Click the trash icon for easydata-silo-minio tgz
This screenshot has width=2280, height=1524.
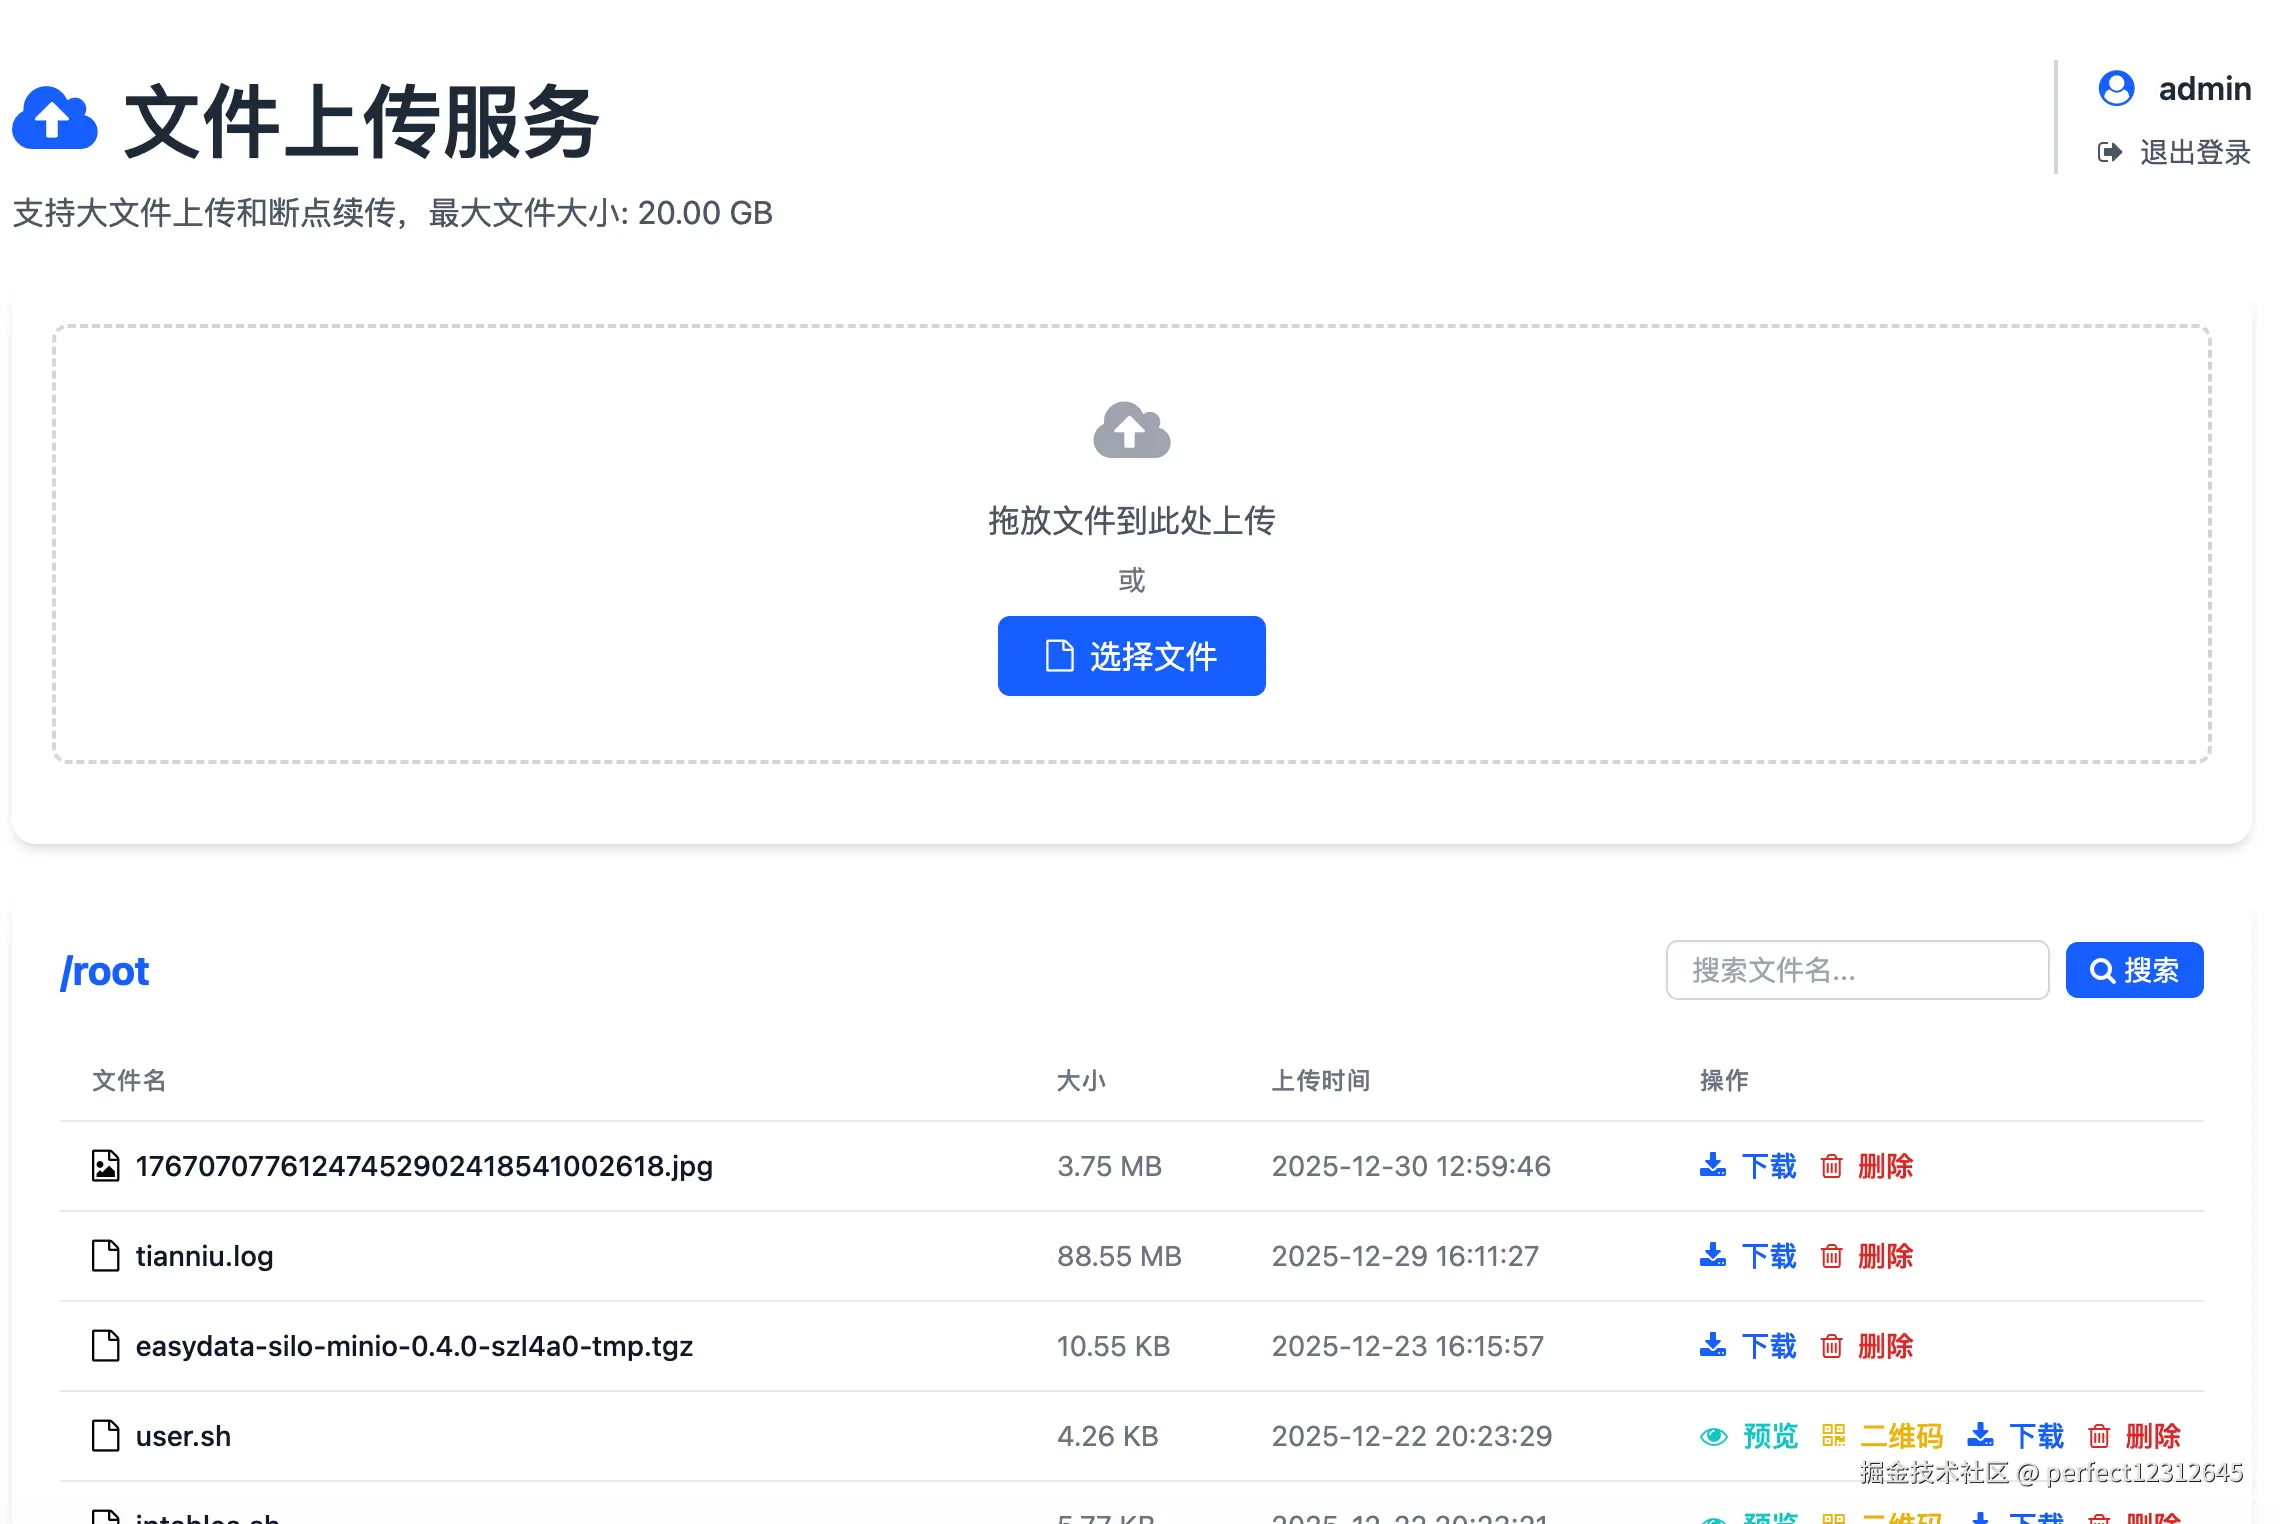[1831, 1346]
